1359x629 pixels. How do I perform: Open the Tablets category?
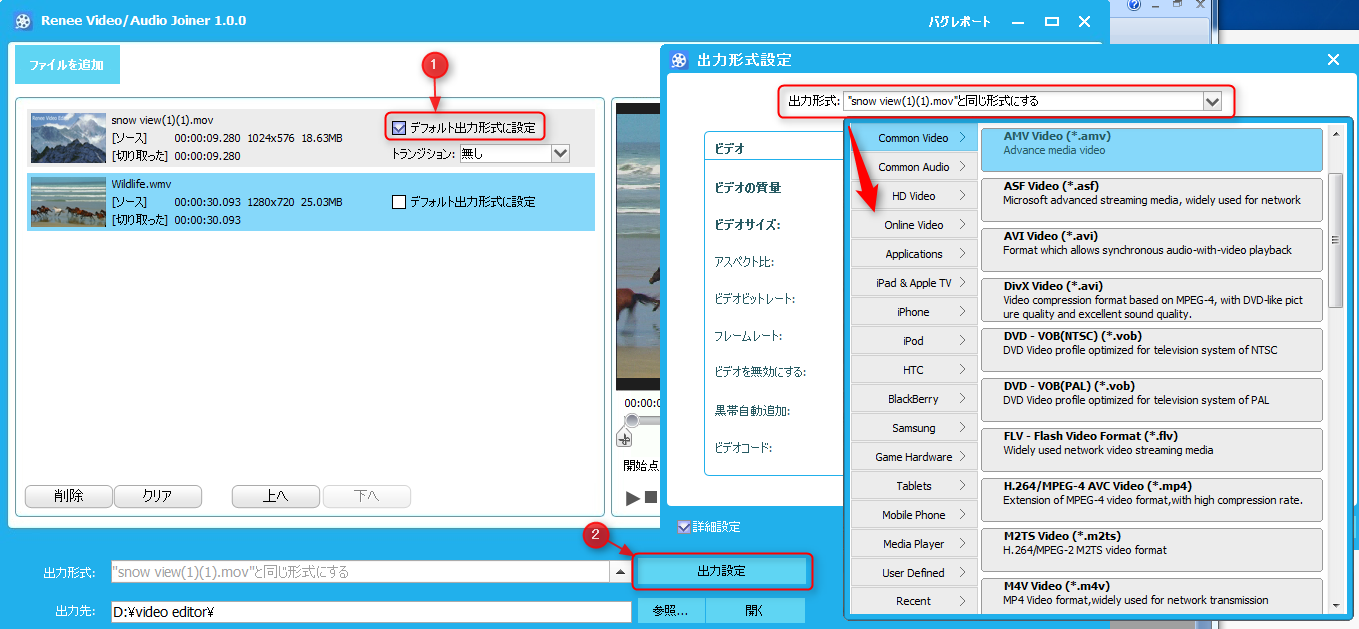pyautogui.click(x=914, y=486)
